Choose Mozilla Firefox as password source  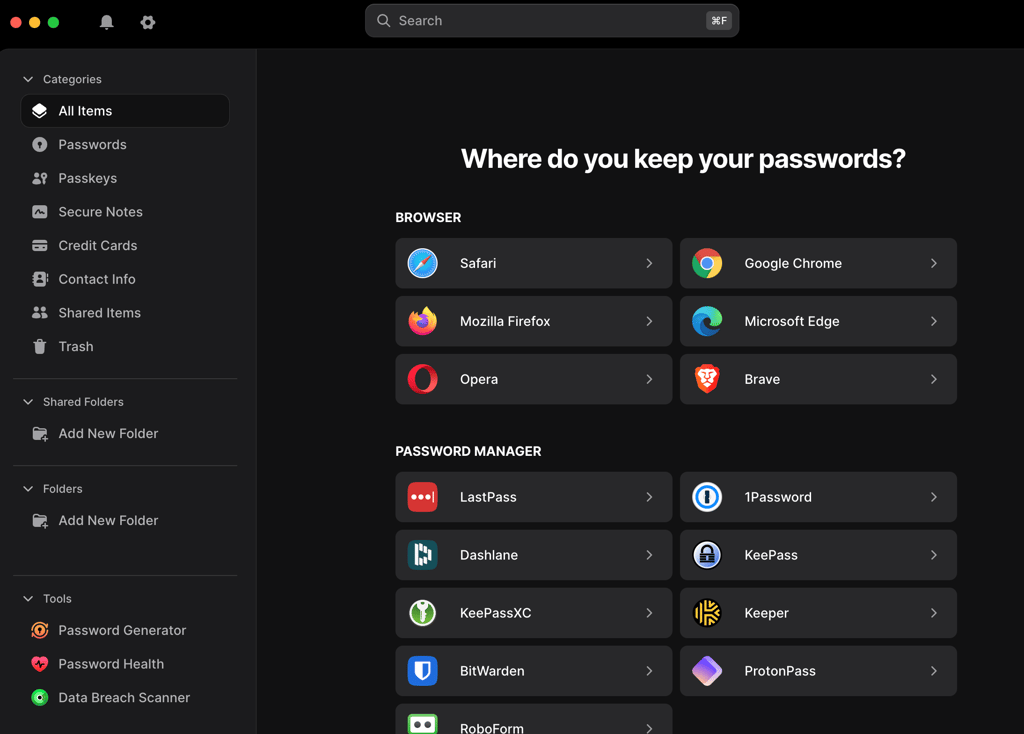point(534,321)
